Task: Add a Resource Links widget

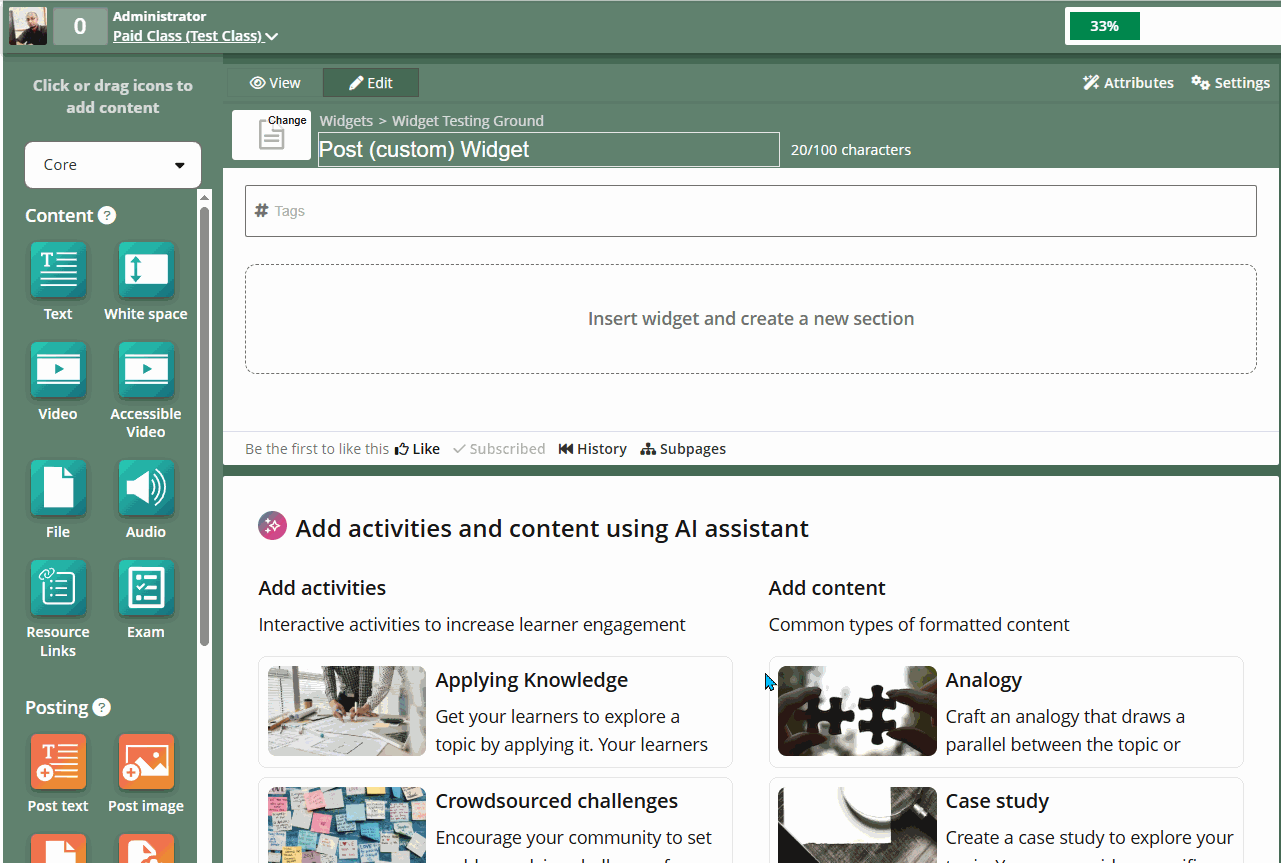Action: tap(58, 588)
